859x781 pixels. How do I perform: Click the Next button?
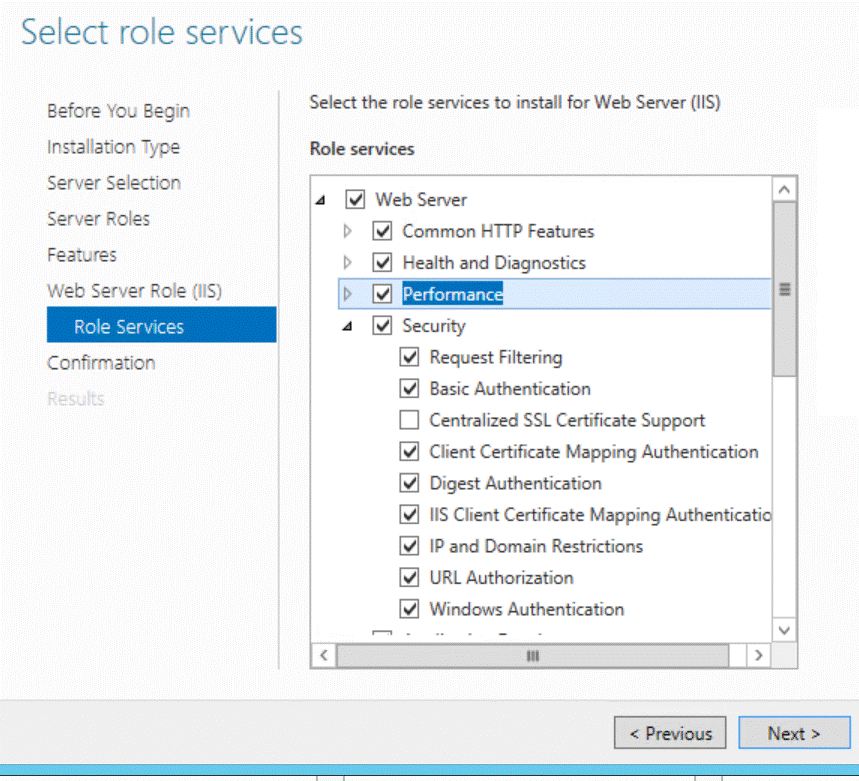794,733
